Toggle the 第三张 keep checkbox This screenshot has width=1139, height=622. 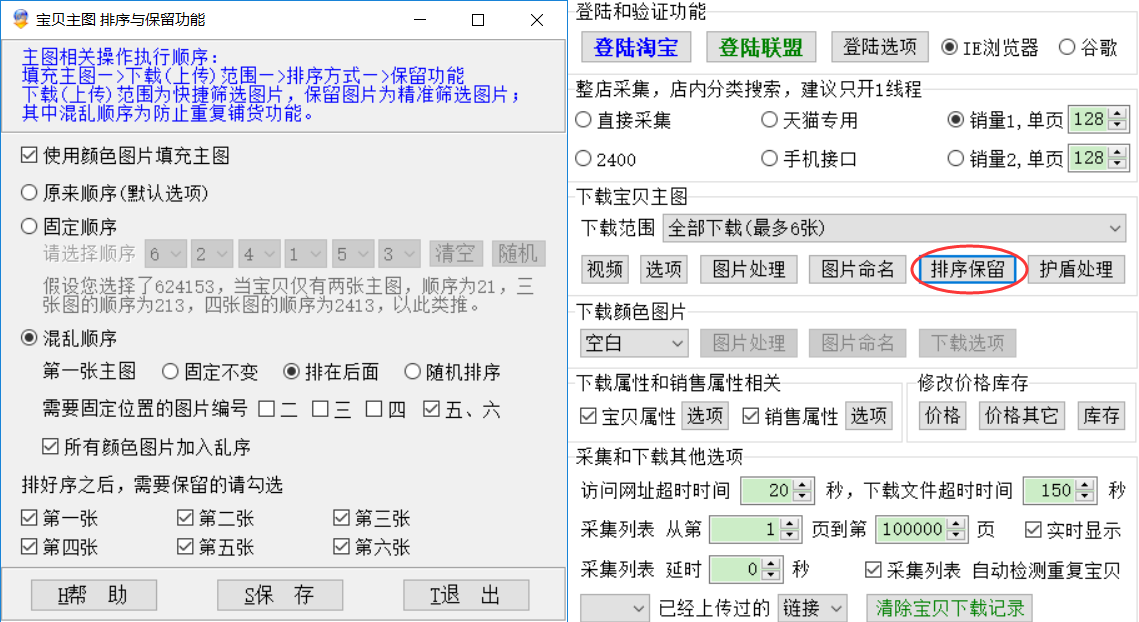(342, 518)
